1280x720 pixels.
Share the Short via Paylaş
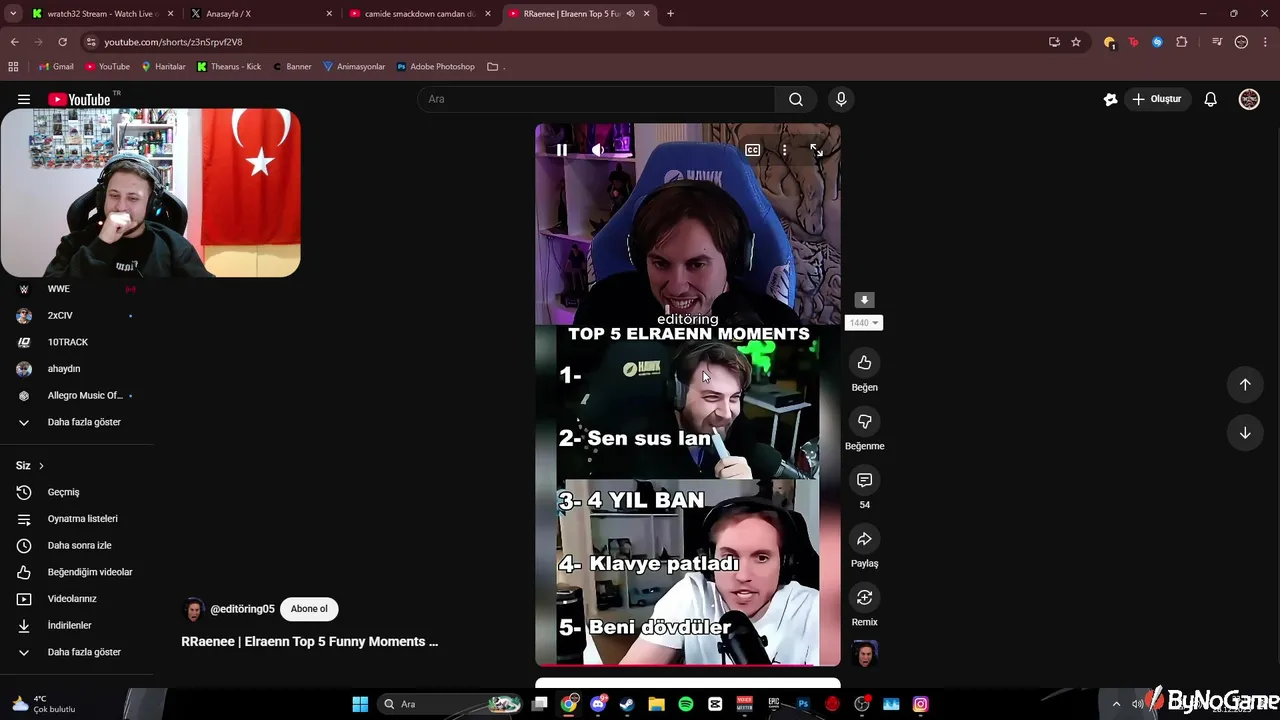tap(865, 539)
